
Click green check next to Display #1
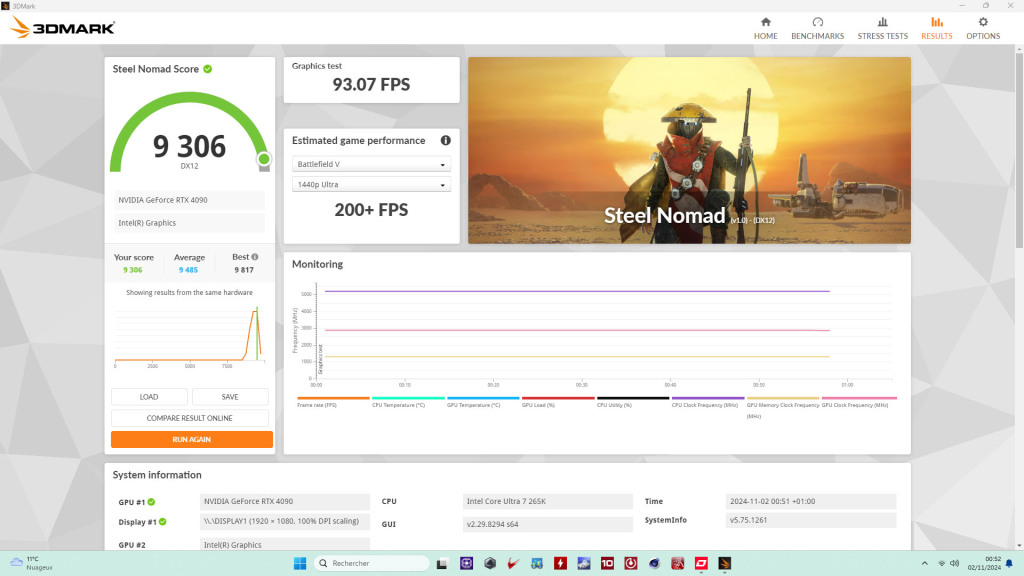click(163, 522)
